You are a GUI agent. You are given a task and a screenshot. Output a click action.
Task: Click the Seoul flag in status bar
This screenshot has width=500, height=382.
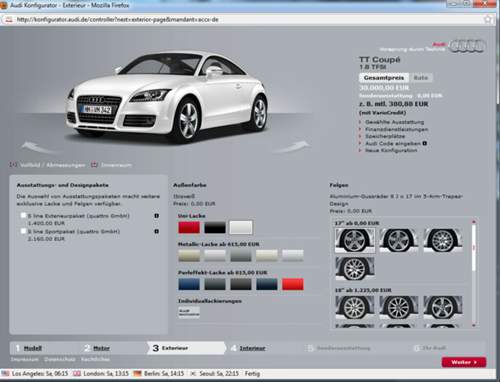point(193,374)
